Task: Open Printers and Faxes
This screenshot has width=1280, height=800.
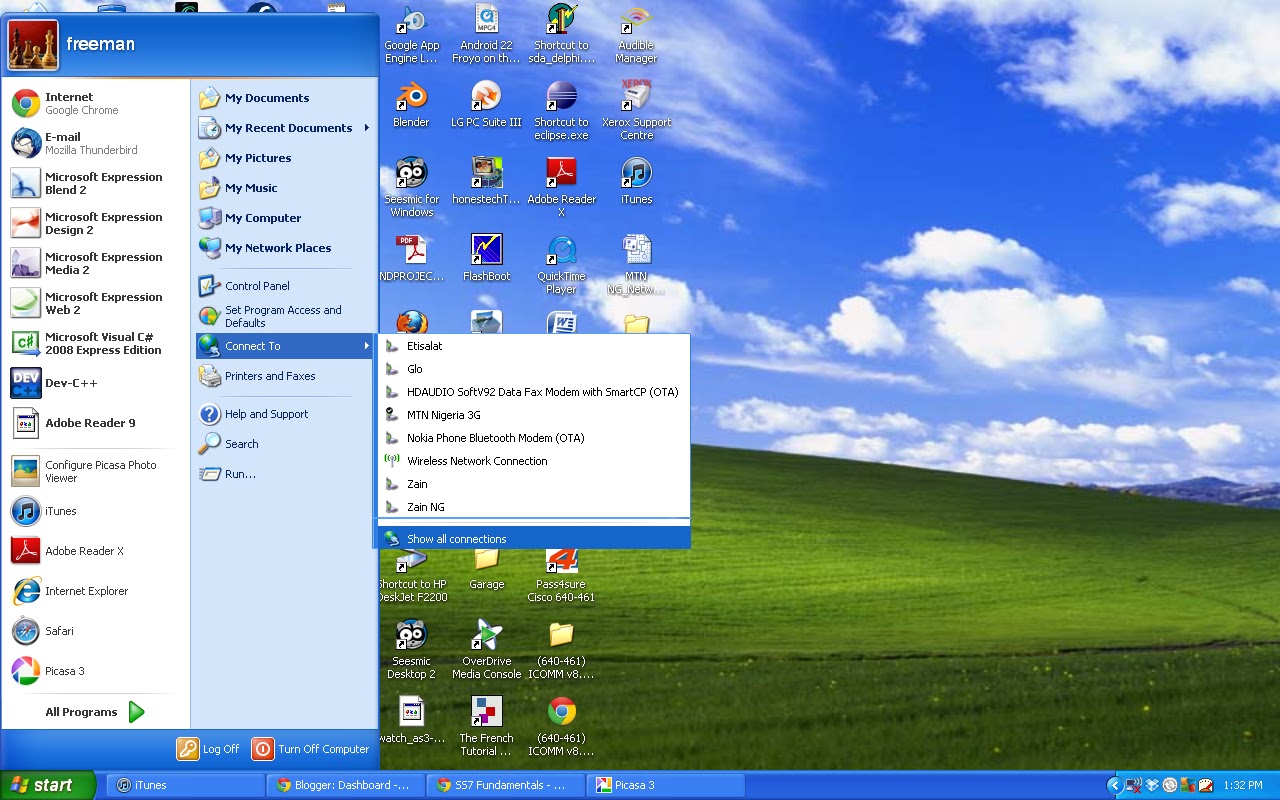Action: 284,376
